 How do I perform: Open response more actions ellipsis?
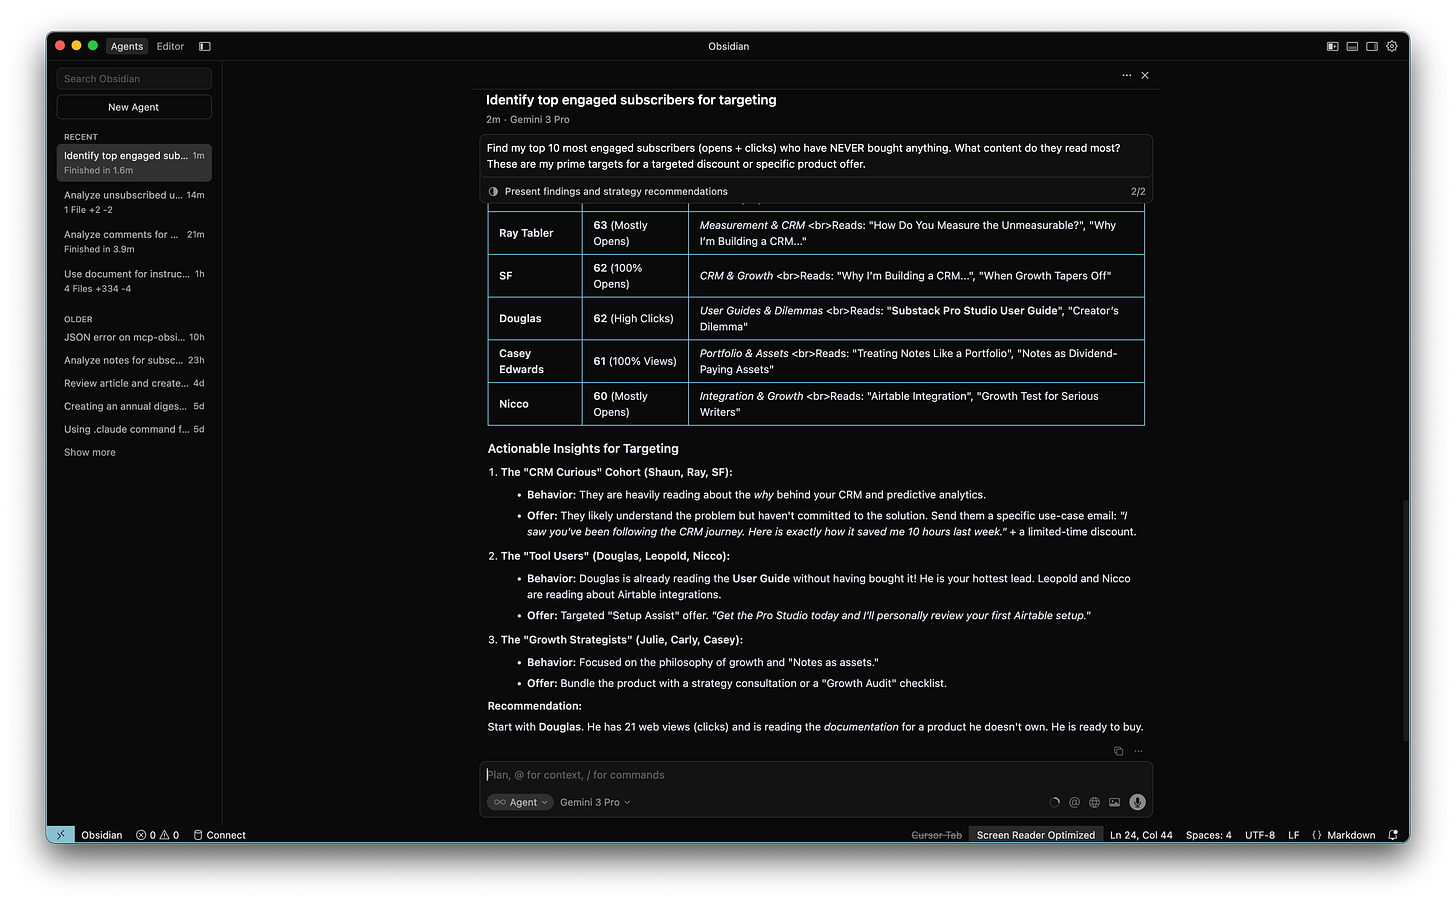[x=1138, y=751]
